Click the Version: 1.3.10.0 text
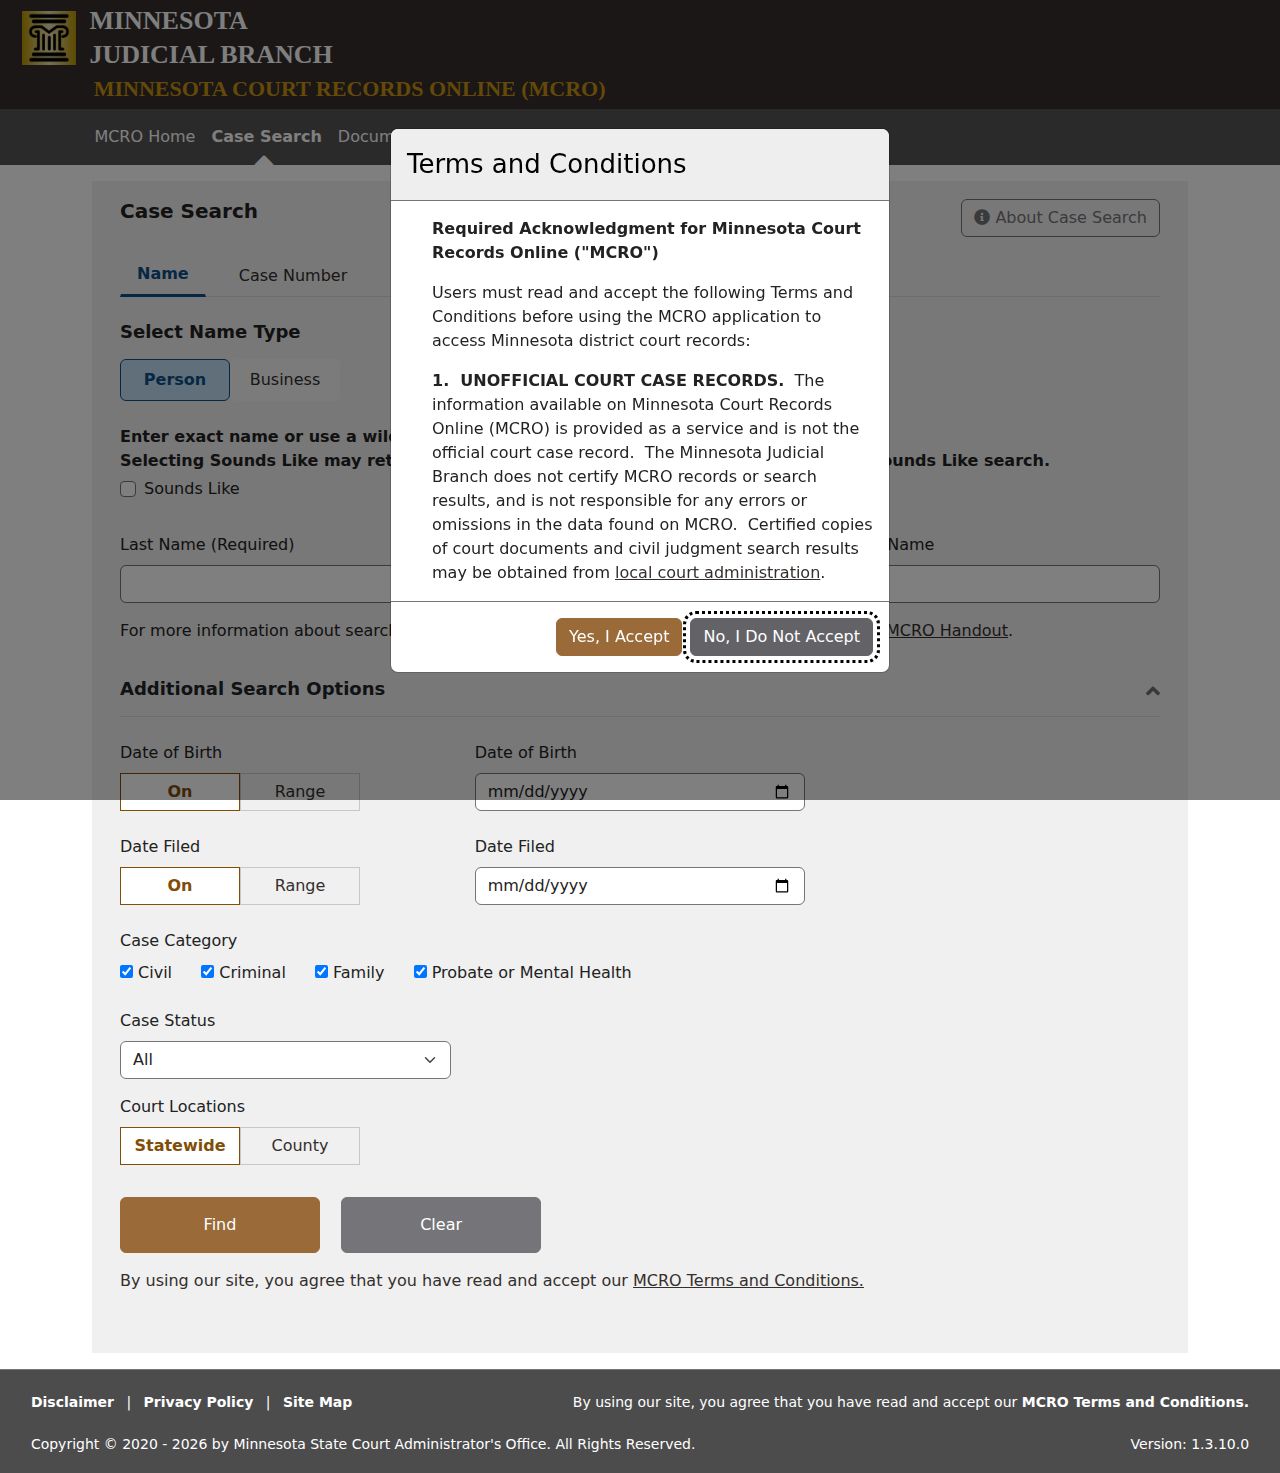Screen dimensions: 1280x1473 tap(1190, 1444)
